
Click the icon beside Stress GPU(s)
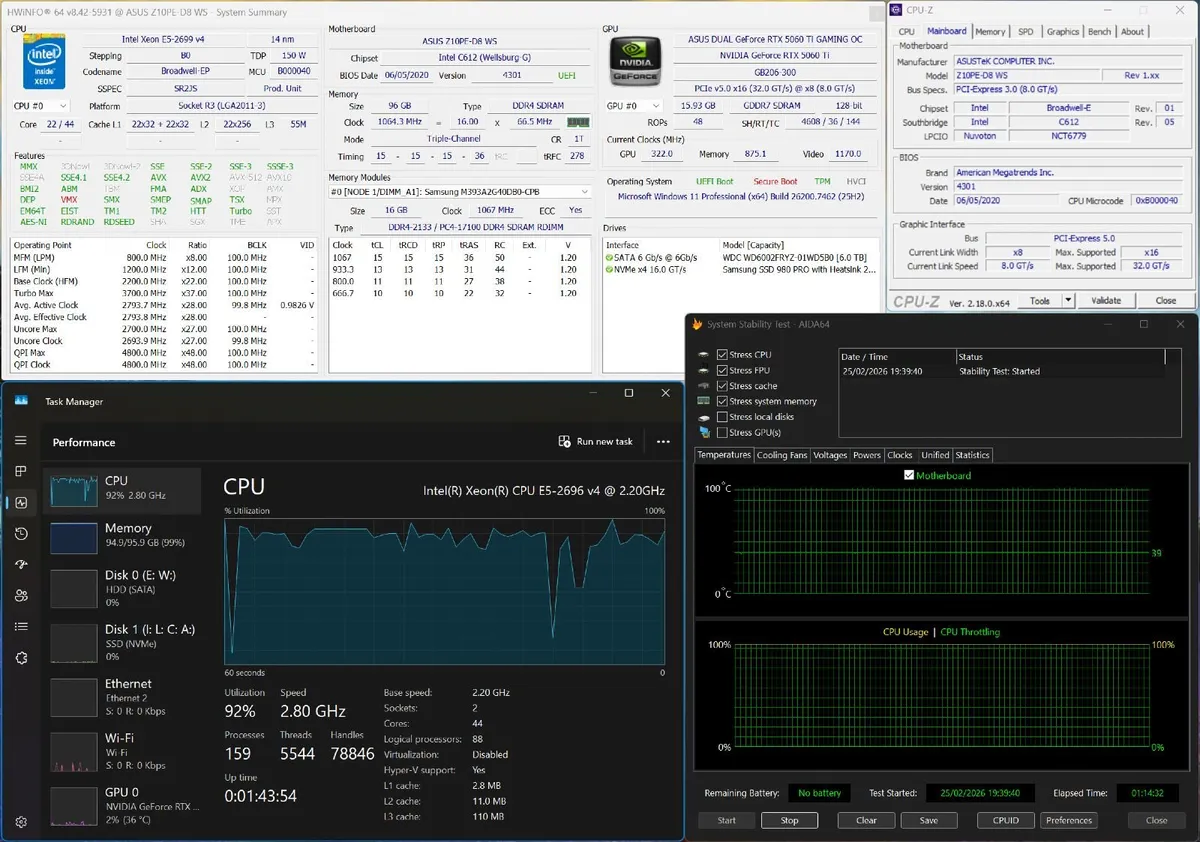(x=704, y=432)
